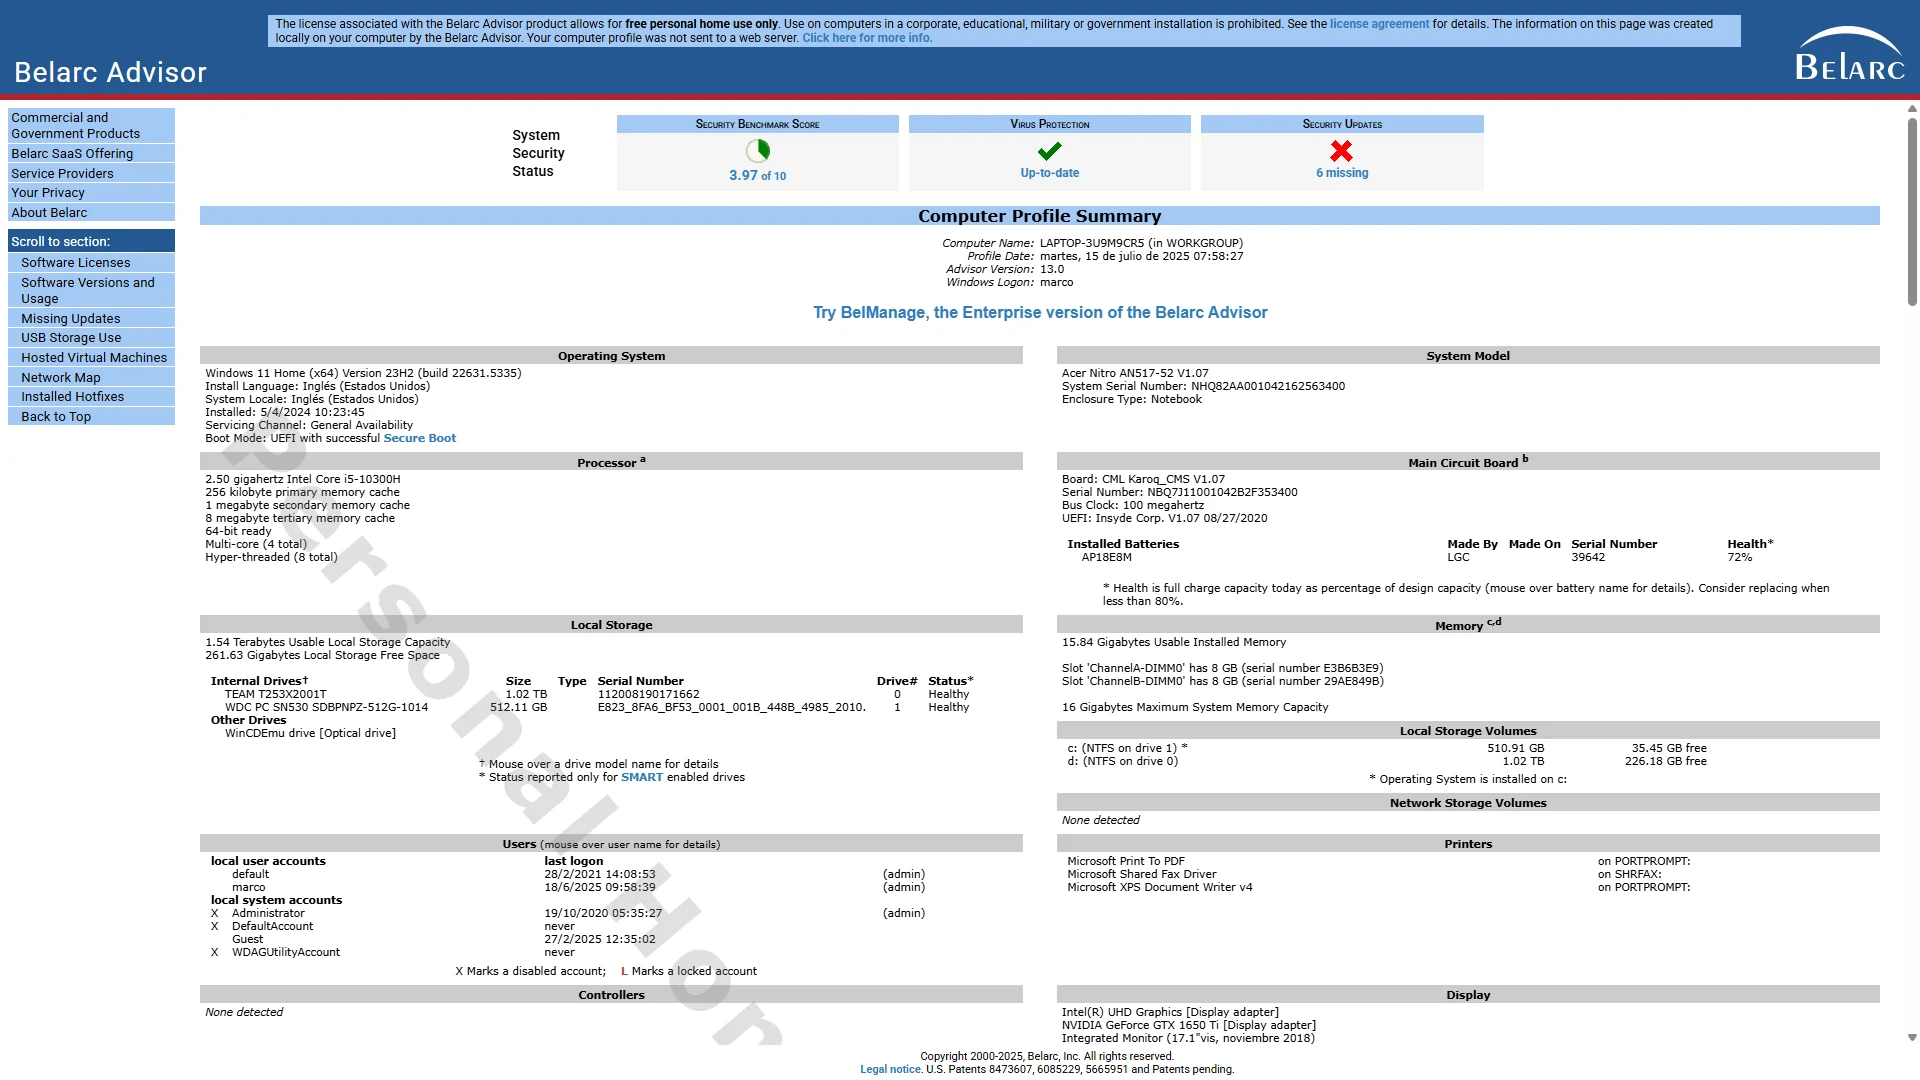Click user account default
This screenshot has width=1920, height=1080.
[250, 874]
